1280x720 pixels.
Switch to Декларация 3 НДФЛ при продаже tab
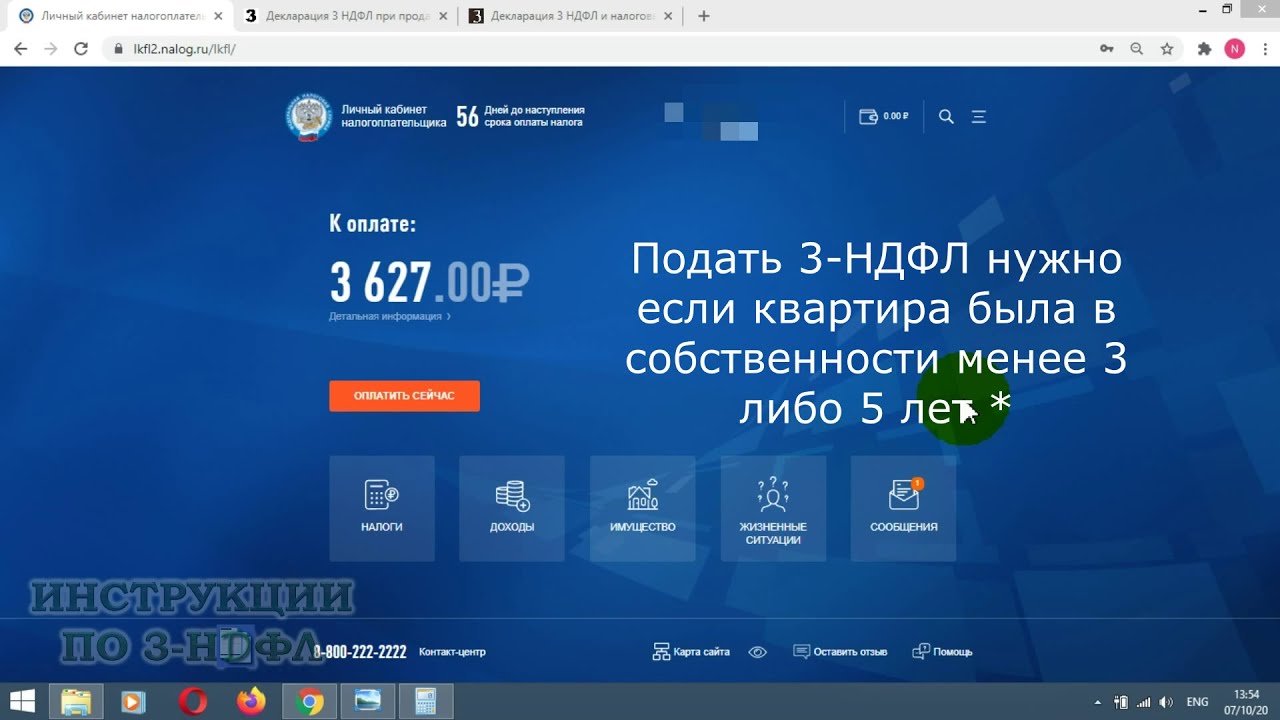point(345,16)
